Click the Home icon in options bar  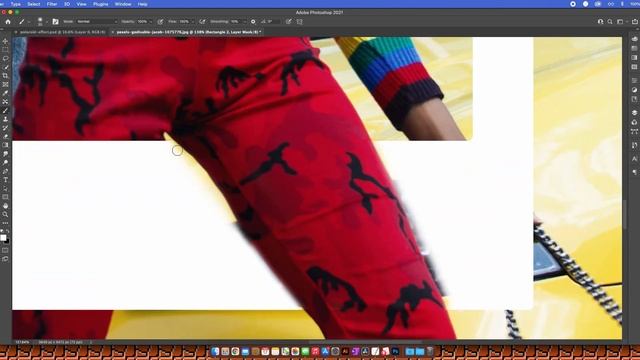(x=8, y=22)
